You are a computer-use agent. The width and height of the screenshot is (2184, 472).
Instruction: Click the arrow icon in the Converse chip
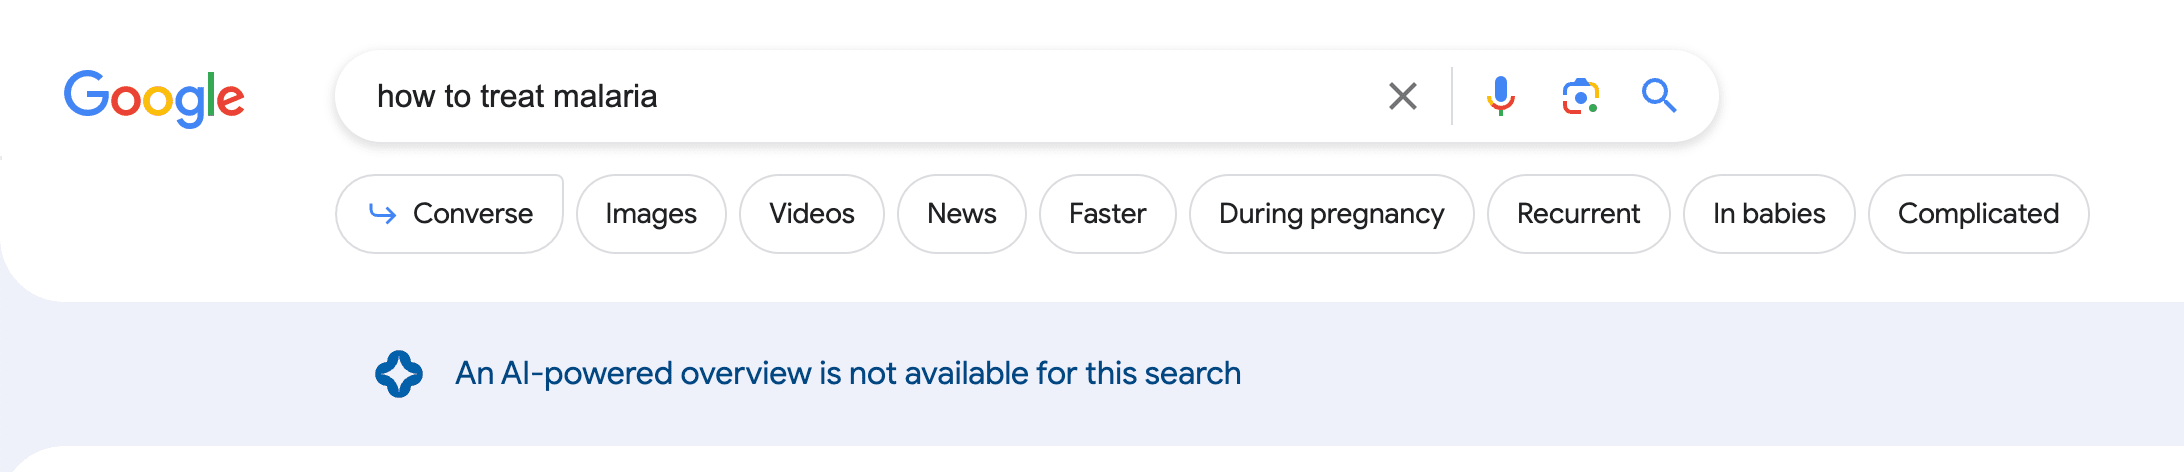click(383, 213)
